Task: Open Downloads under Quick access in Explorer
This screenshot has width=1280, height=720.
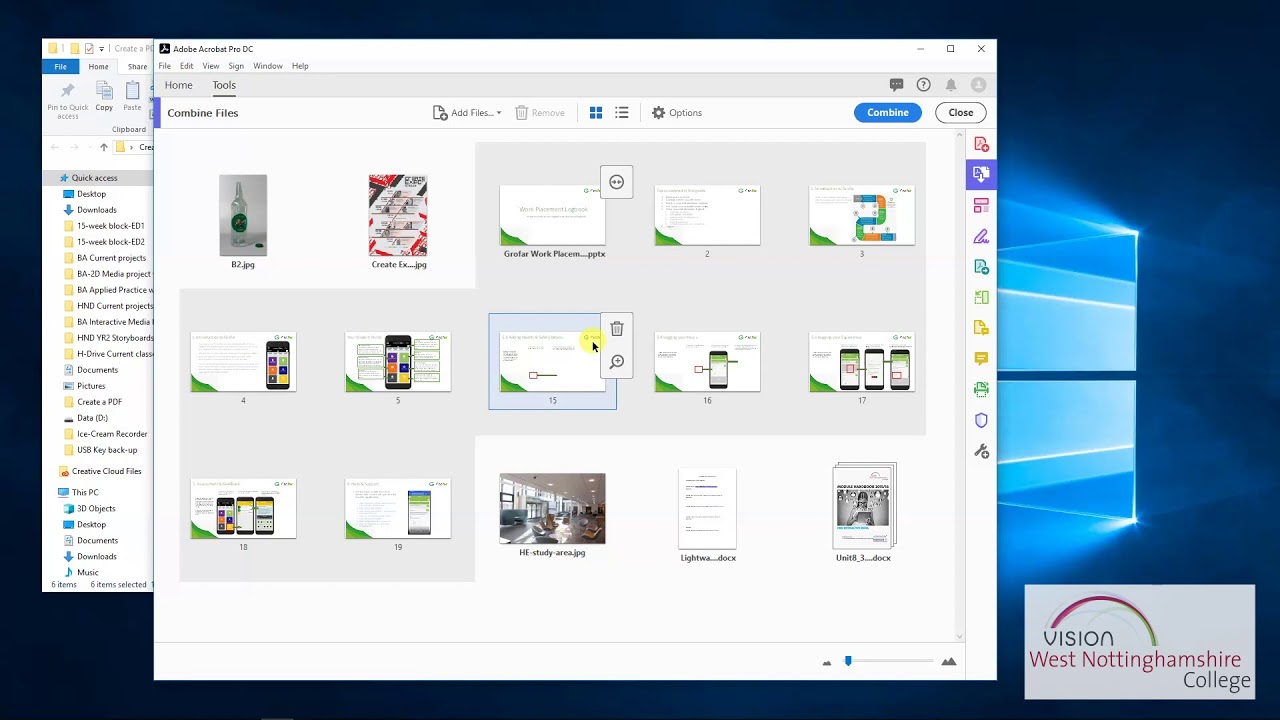Action: click(97, 210)
